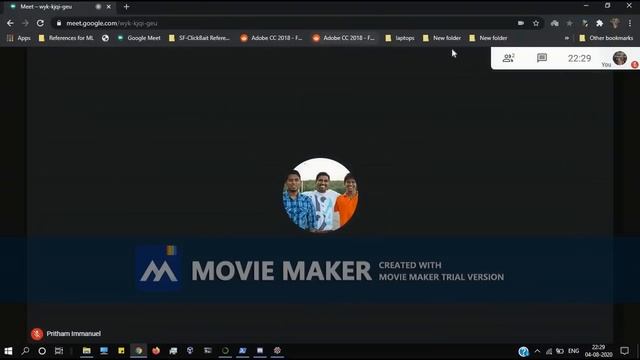This screenshot has width=640, height=360.
Task: Click the Pritham Immanuel name label
Action: (73, 333)
